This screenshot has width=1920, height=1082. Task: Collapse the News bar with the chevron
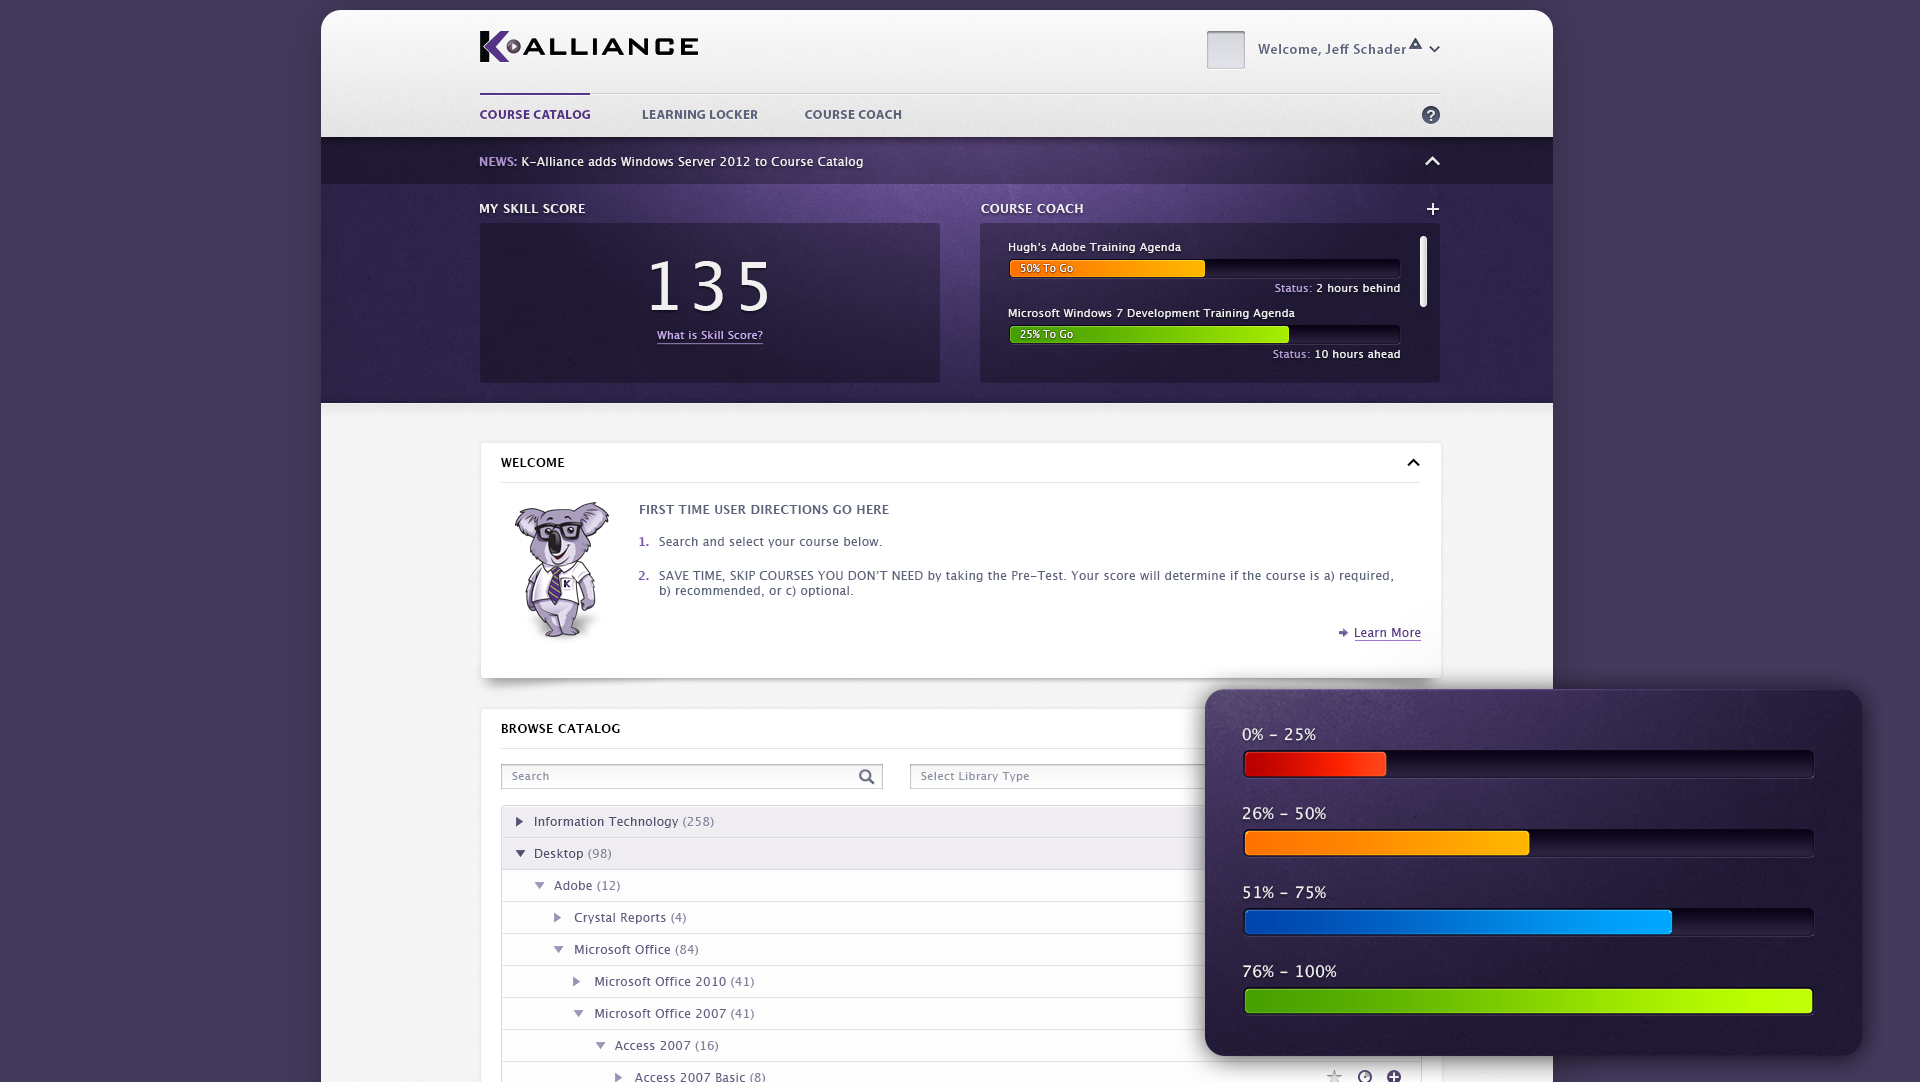(x=1432, y=161)
